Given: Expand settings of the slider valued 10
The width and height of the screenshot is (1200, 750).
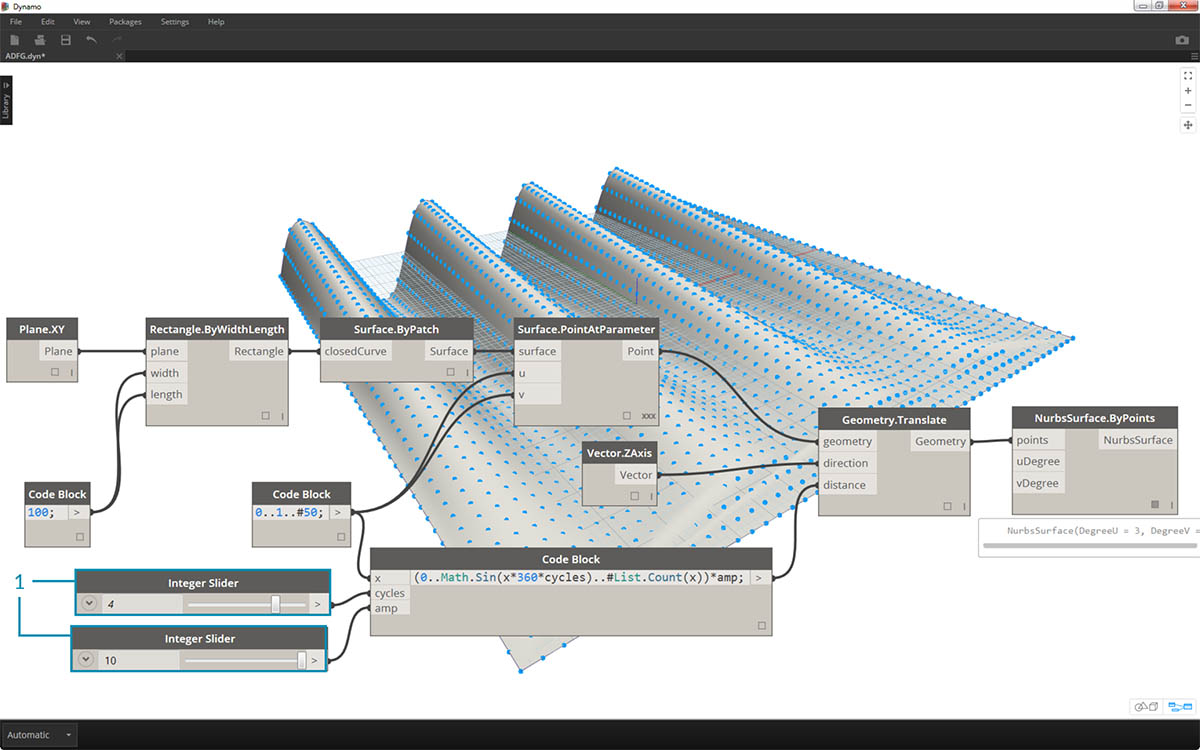Looking at the screenshot, I should (85, 659).
